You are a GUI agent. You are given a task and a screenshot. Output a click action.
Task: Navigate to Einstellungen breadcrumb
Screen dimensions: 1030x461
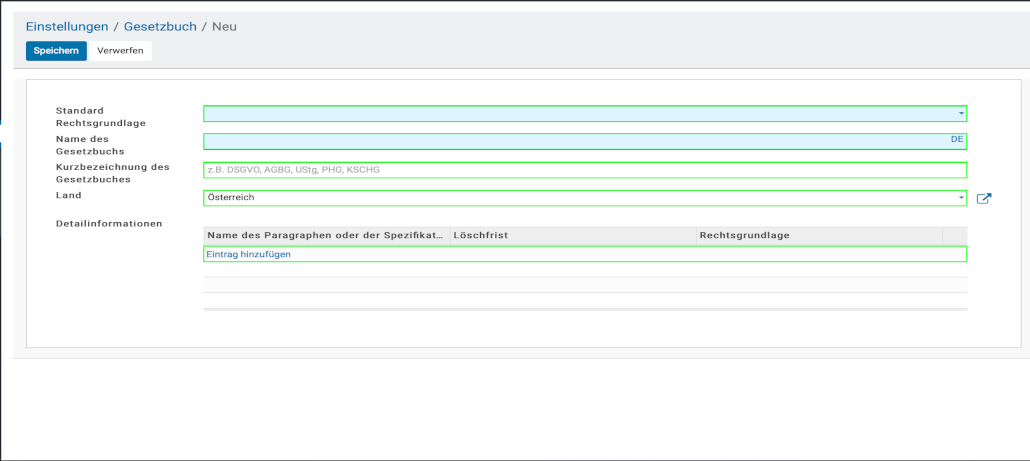pos(67,26)
